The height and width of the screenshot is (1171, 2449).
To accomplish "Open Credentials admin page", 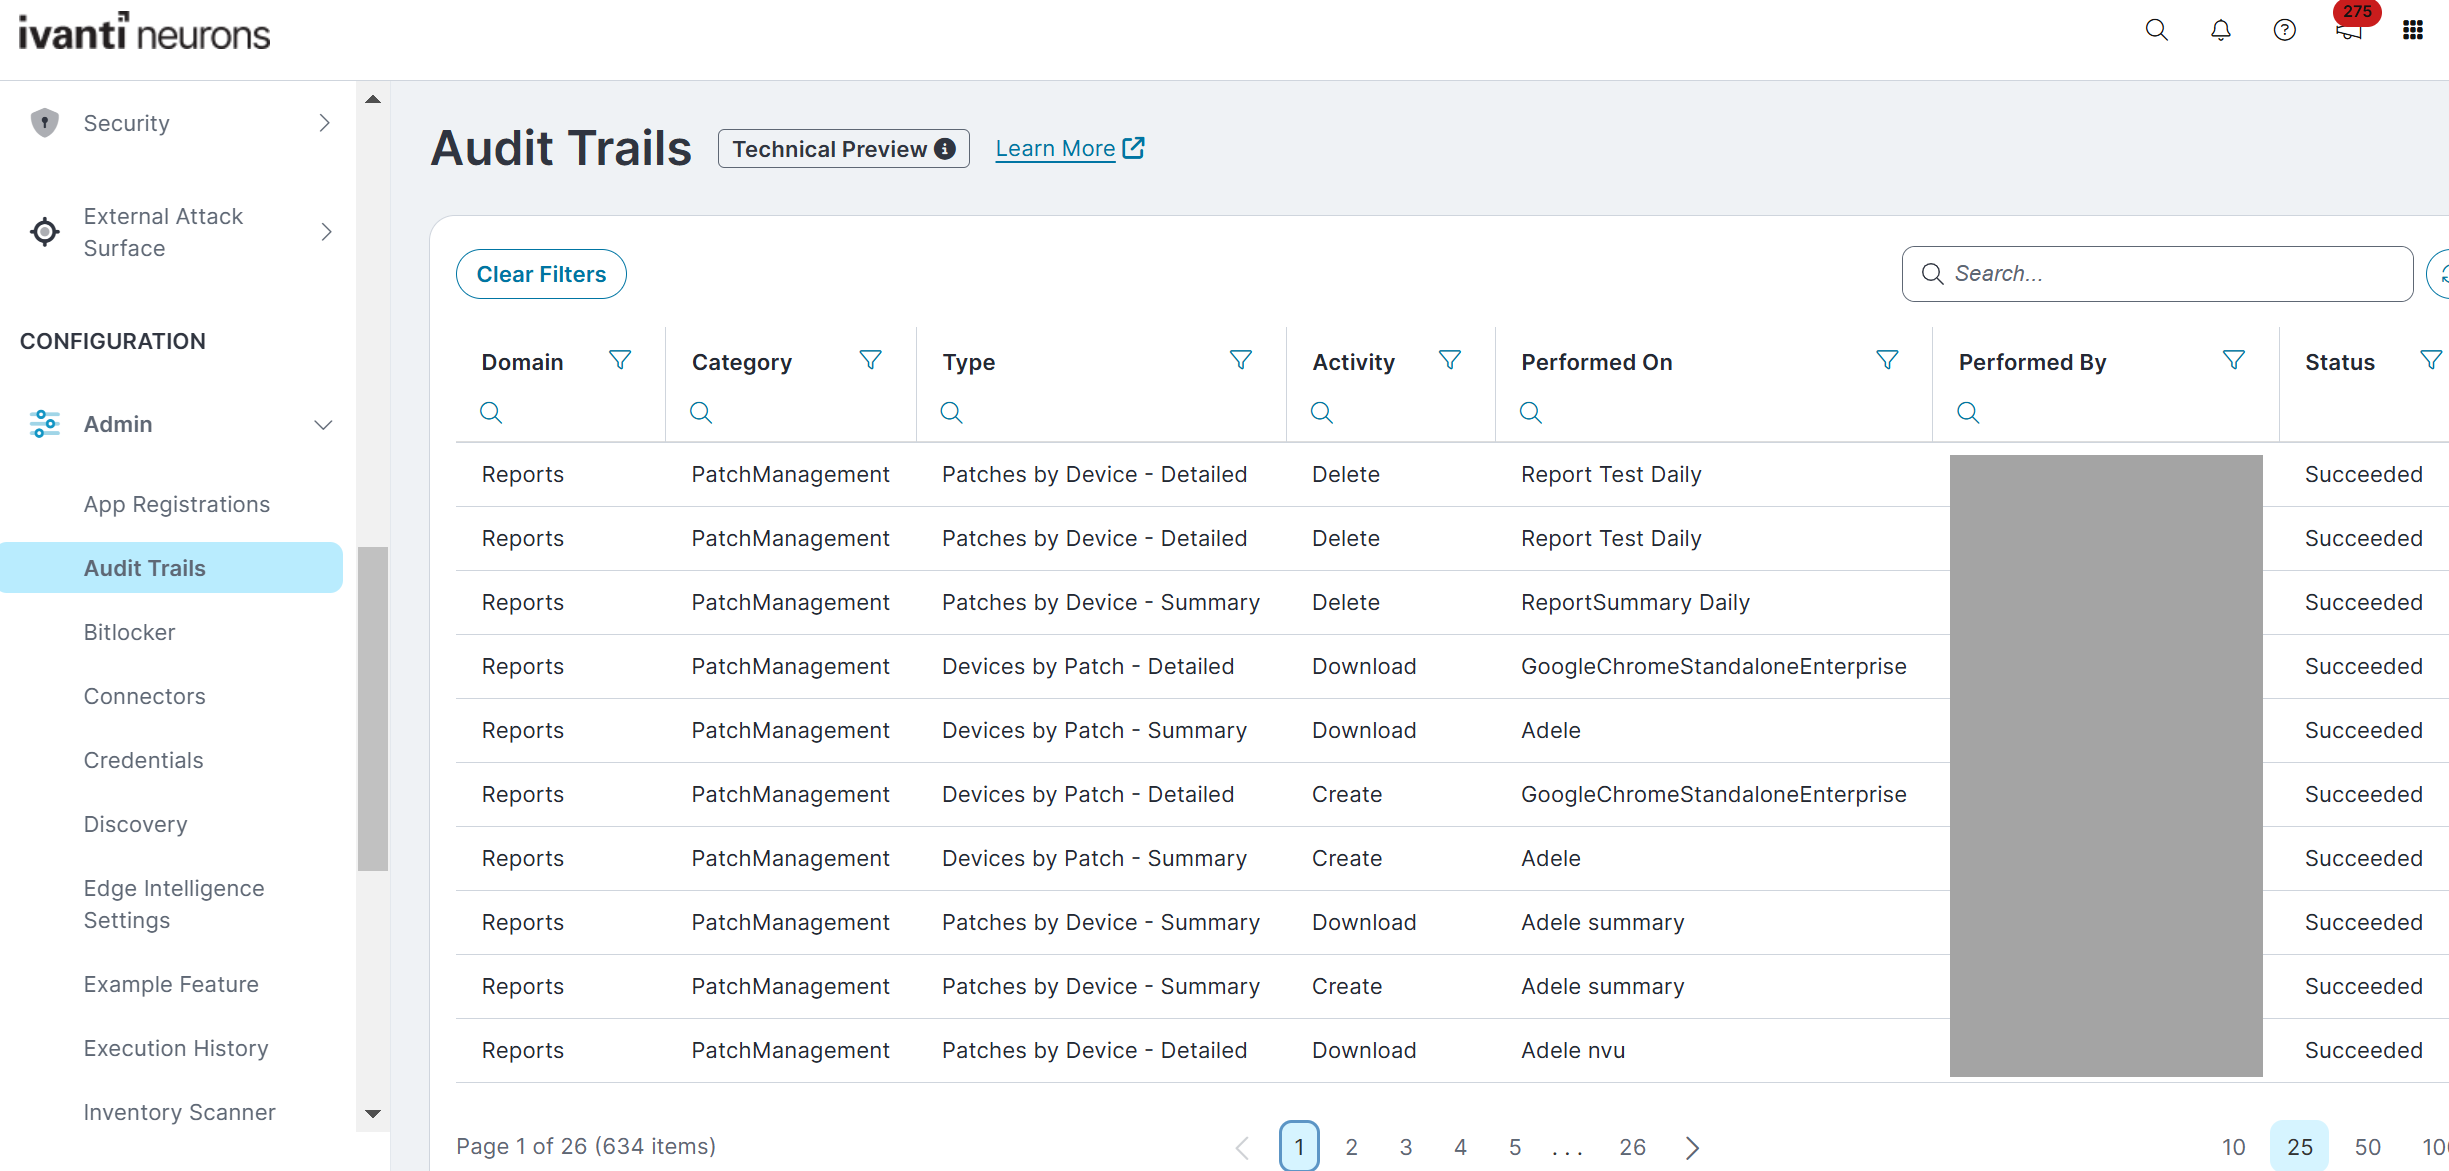I will click(143, 760).
